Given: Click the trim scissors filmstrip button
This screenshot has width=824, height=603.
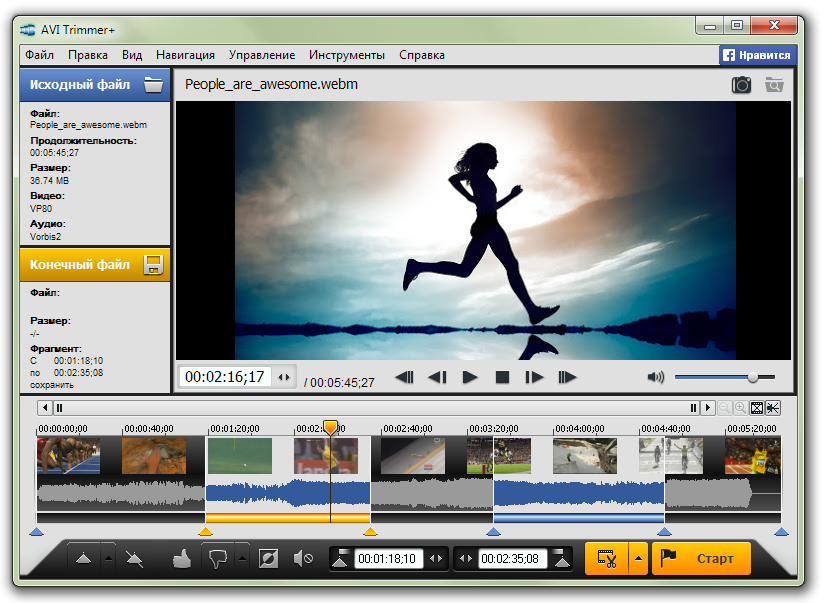Looking at the screenshot, I should [607, 559].
